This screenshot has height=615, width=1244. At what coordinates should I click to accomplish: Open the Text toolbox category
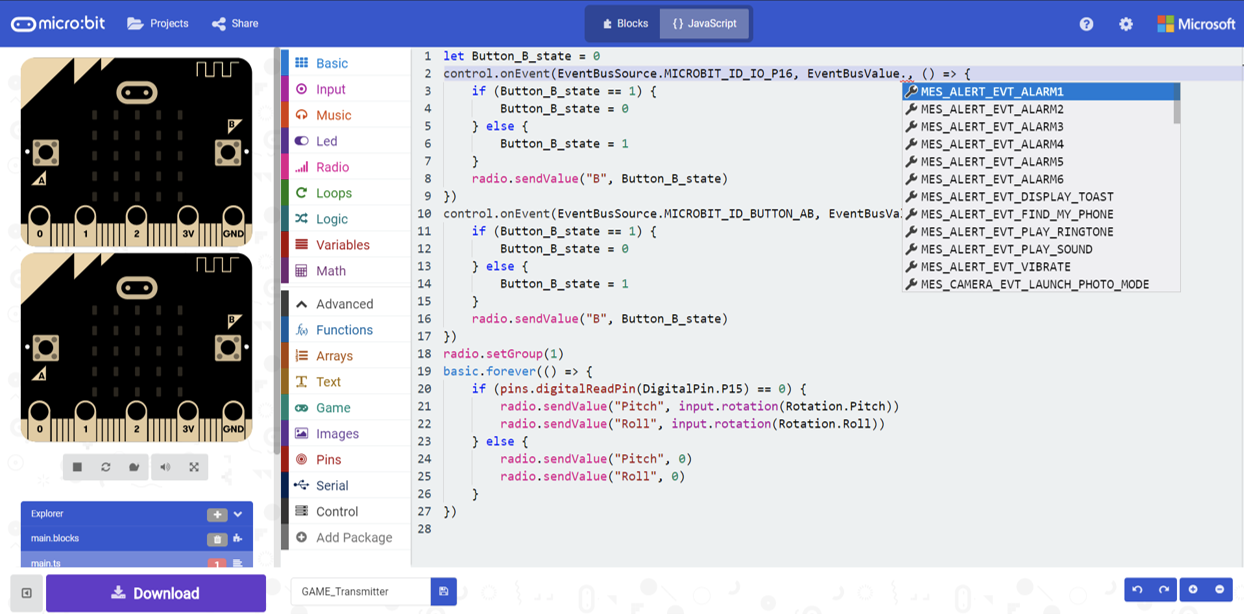(346, 382)
